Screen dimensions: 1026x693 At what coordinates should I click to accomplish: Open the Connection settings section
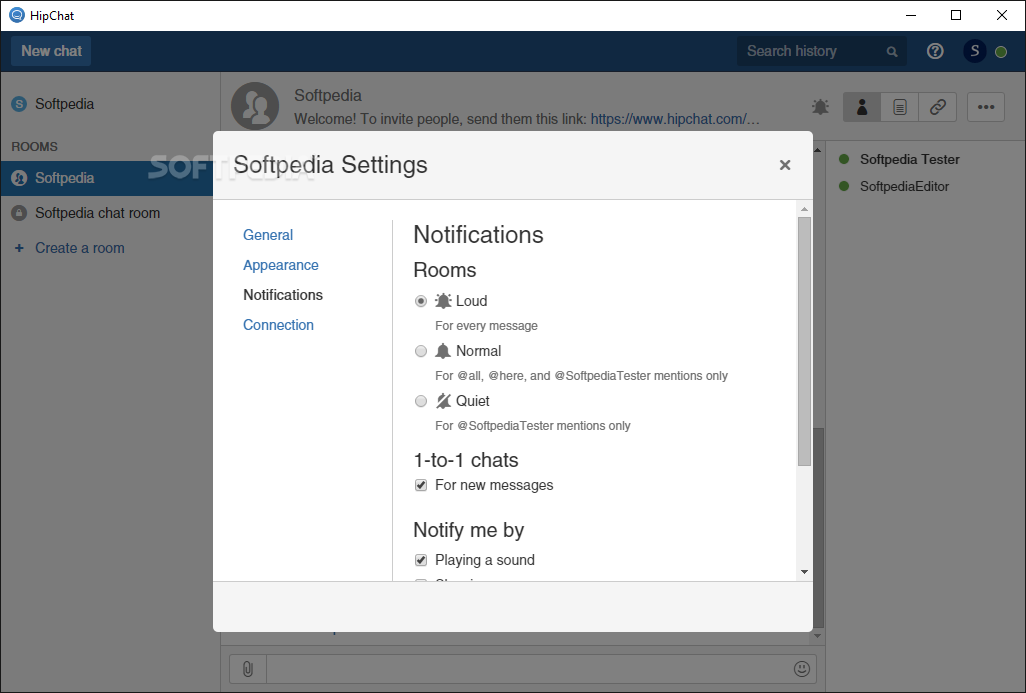[278, 325]
